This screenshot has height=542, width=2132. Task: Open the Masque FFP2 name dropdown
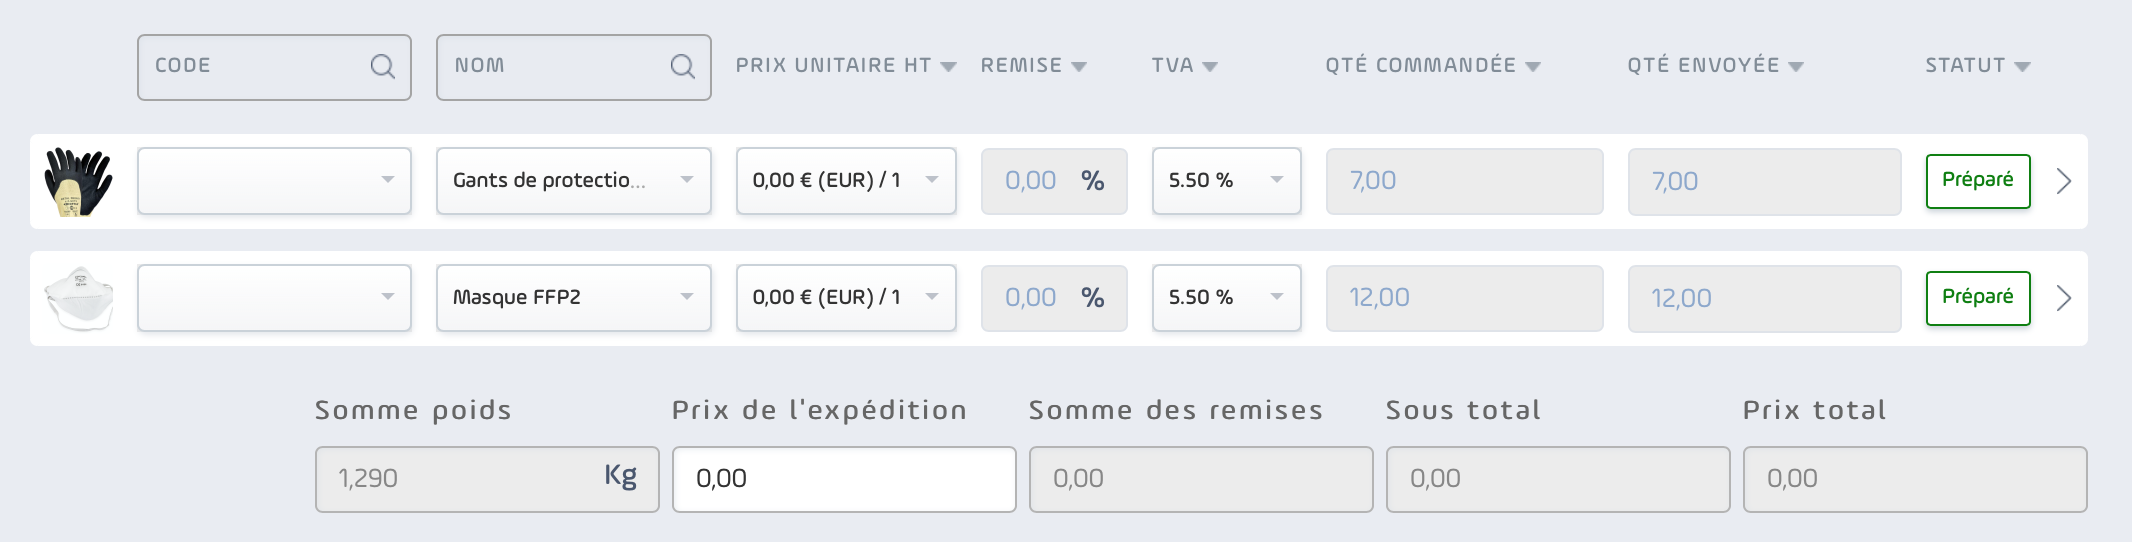574,298
